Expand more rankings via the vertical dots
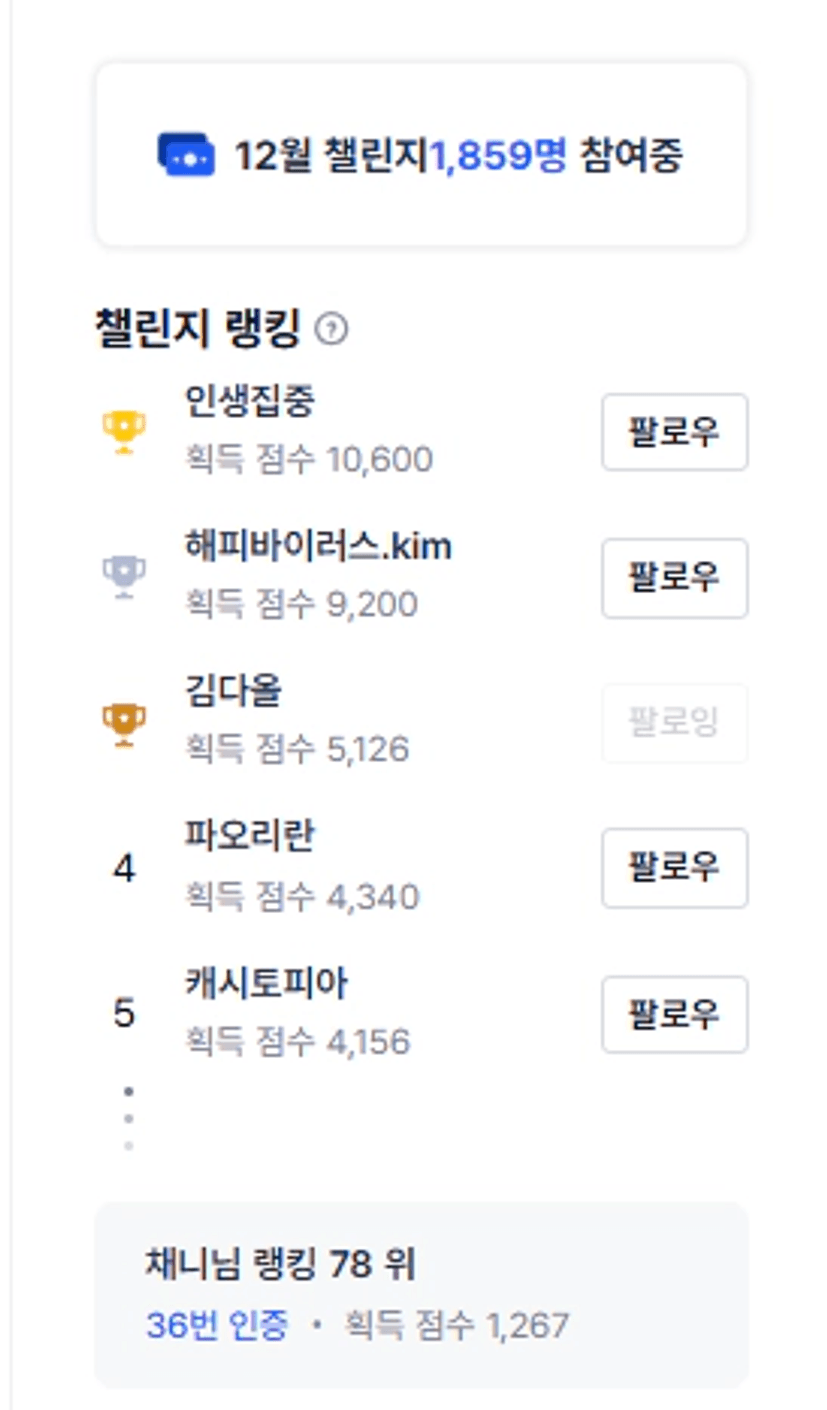This screenshot has height=1410, width=827. pyautogui.click(x=128, y=1117)
